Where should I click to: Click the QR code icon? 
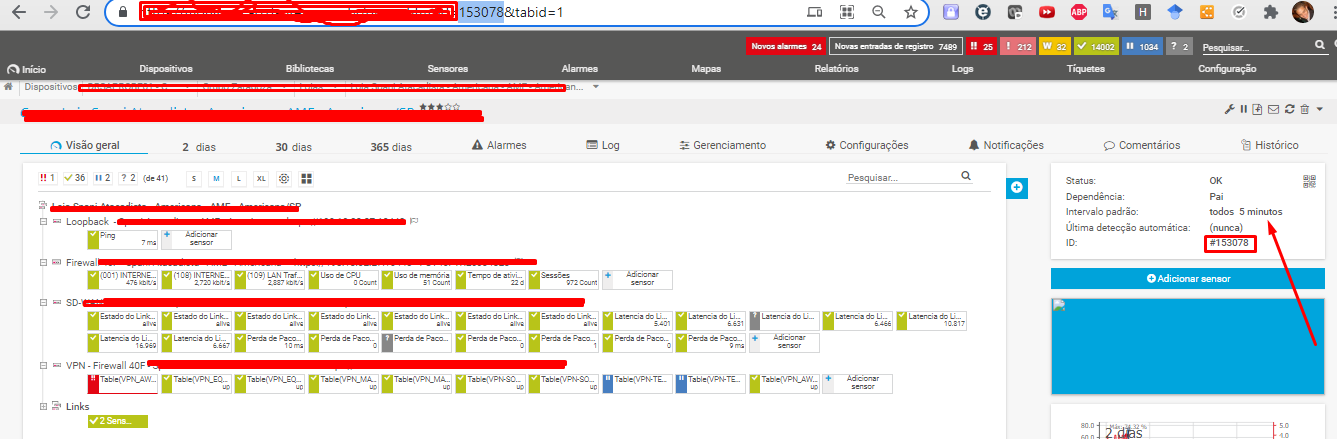(x=1309, y=181)
